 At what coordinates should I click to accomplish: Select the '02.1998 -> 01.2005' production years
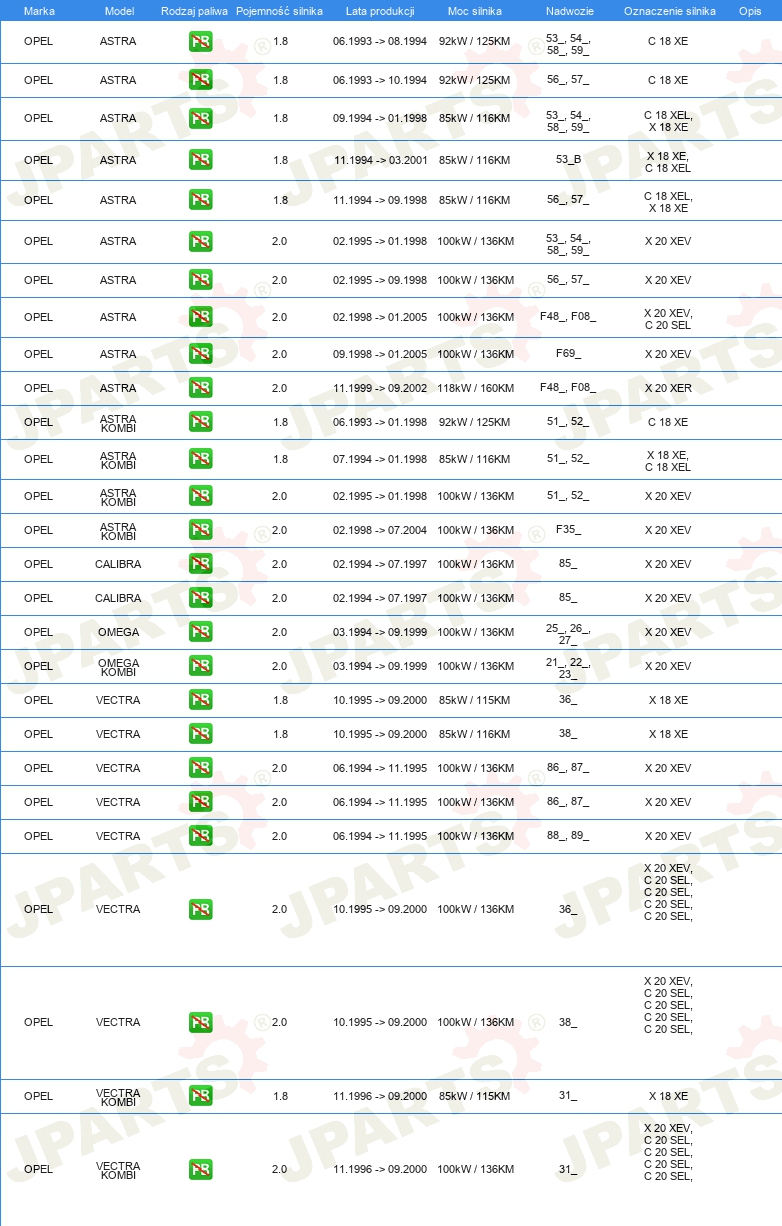coord(380,317)
